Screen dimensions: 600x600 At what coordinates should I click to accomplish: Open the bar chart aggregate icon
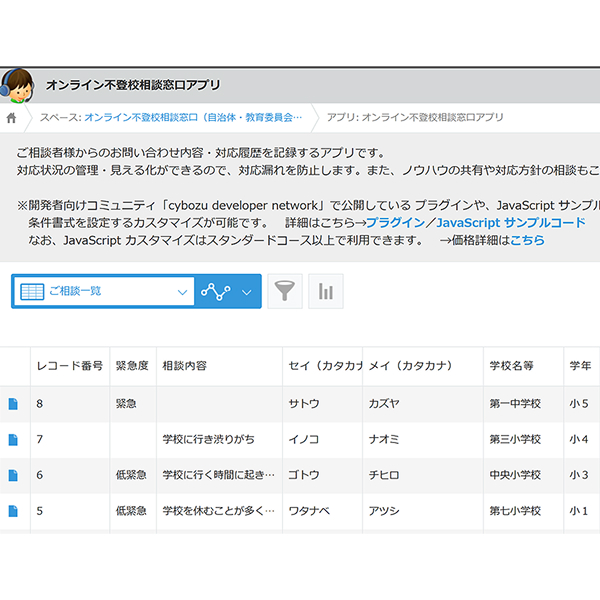point(326,291)
